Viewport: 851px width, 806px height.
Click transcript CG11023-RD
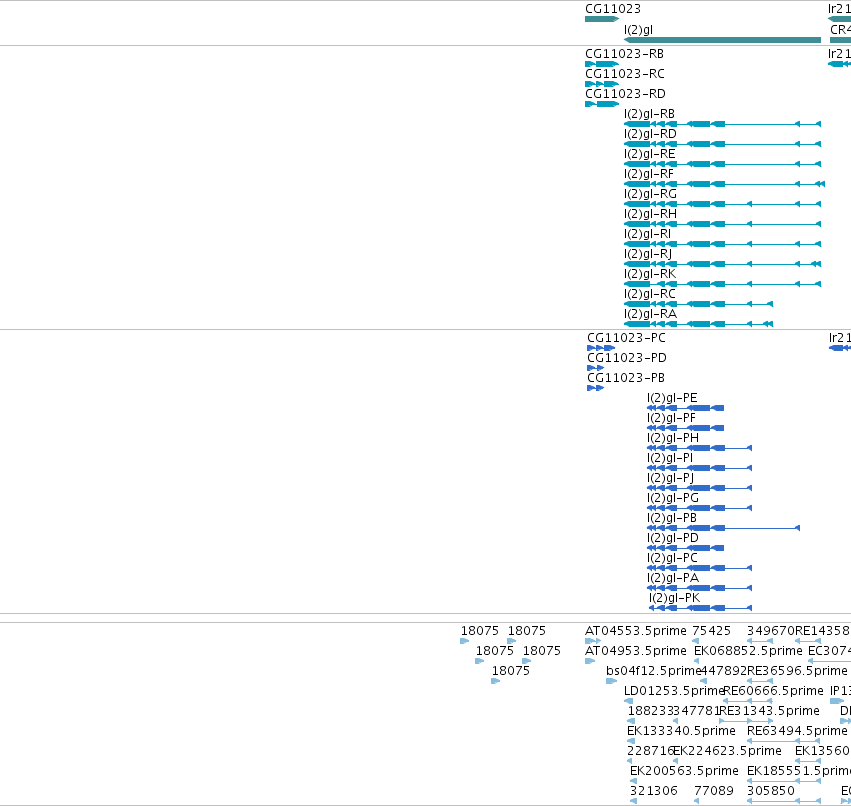point(602,104)
